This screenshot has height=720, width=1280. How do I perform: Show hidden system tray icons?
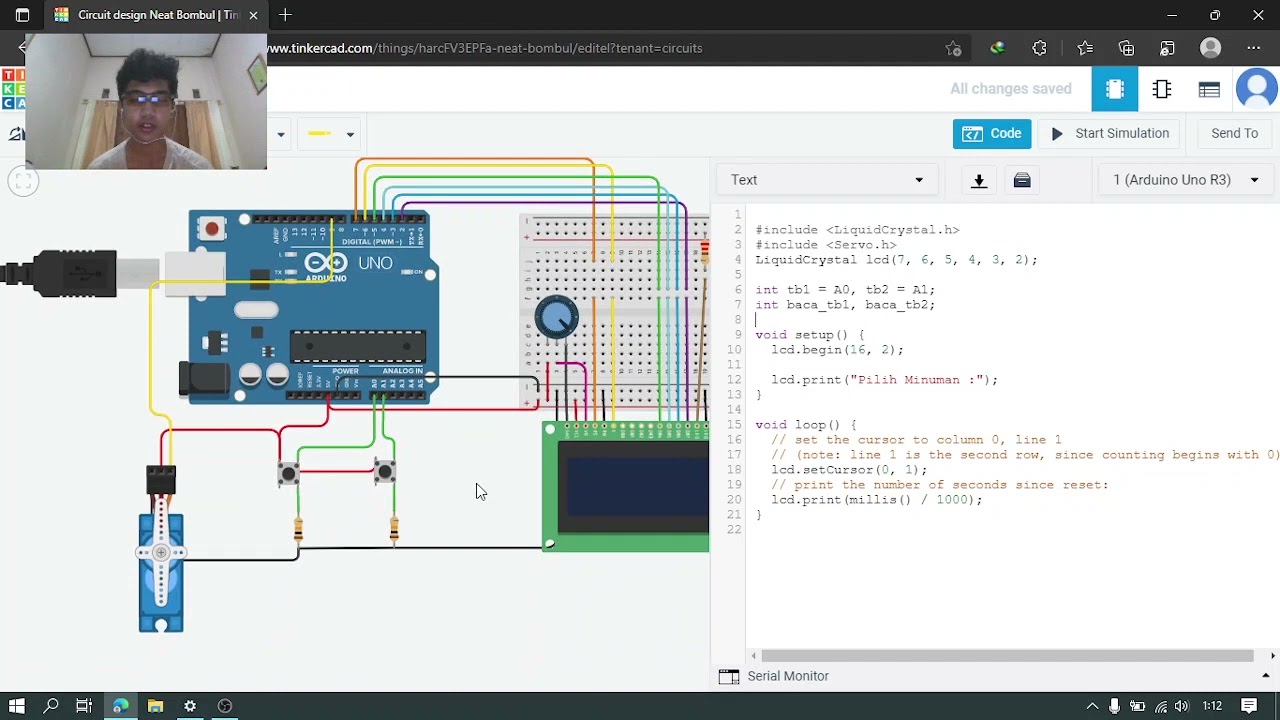tap(1092, 706)
